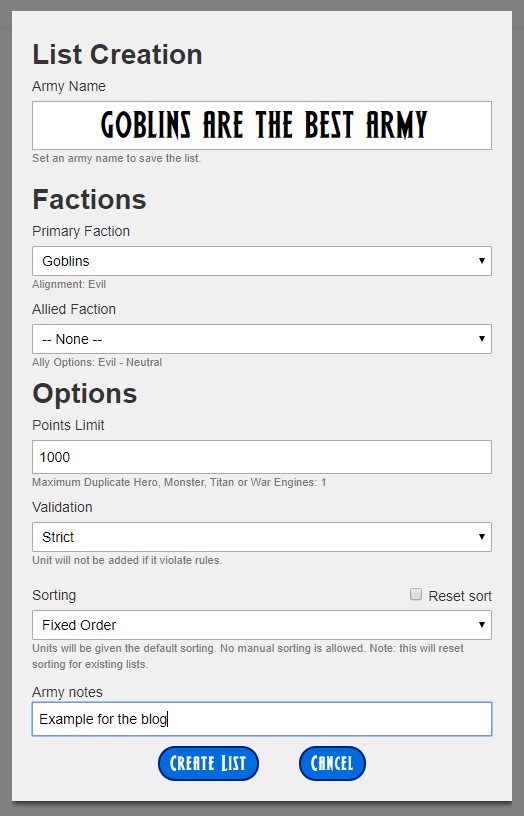Click the Cancel button
524x816 pixels.
[x=332, y=763]
